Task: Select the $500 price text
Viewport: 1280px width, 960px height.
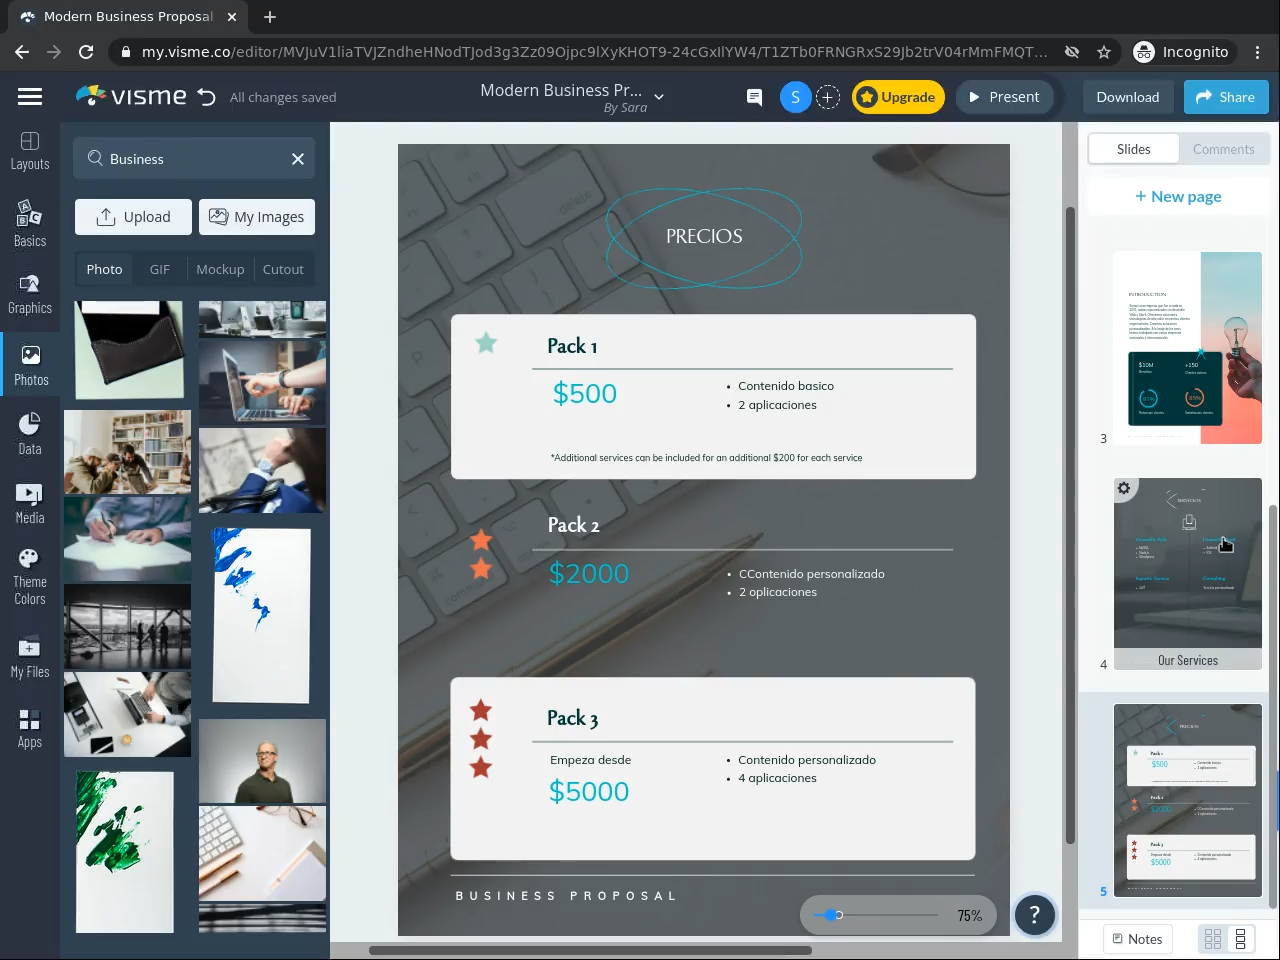Action: pyautogui.click(x=585, y=394)
